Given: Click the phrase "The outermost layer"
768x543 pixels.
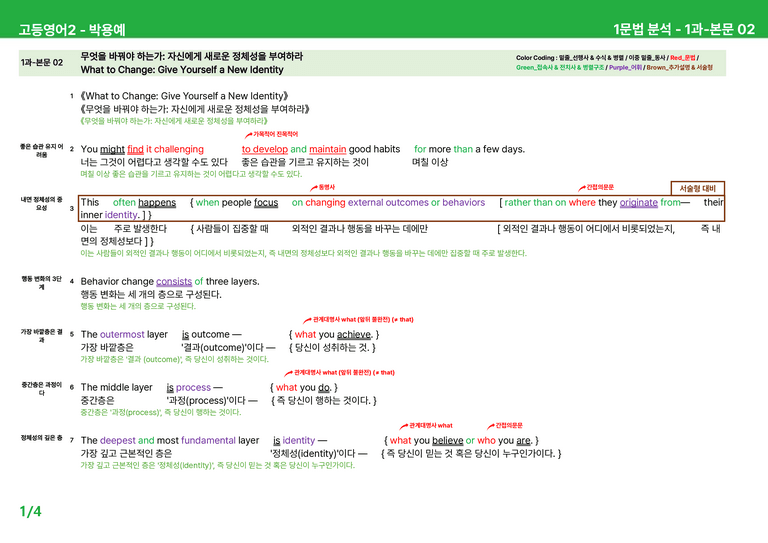Looking at the screenshot, I should click(124, 334).
